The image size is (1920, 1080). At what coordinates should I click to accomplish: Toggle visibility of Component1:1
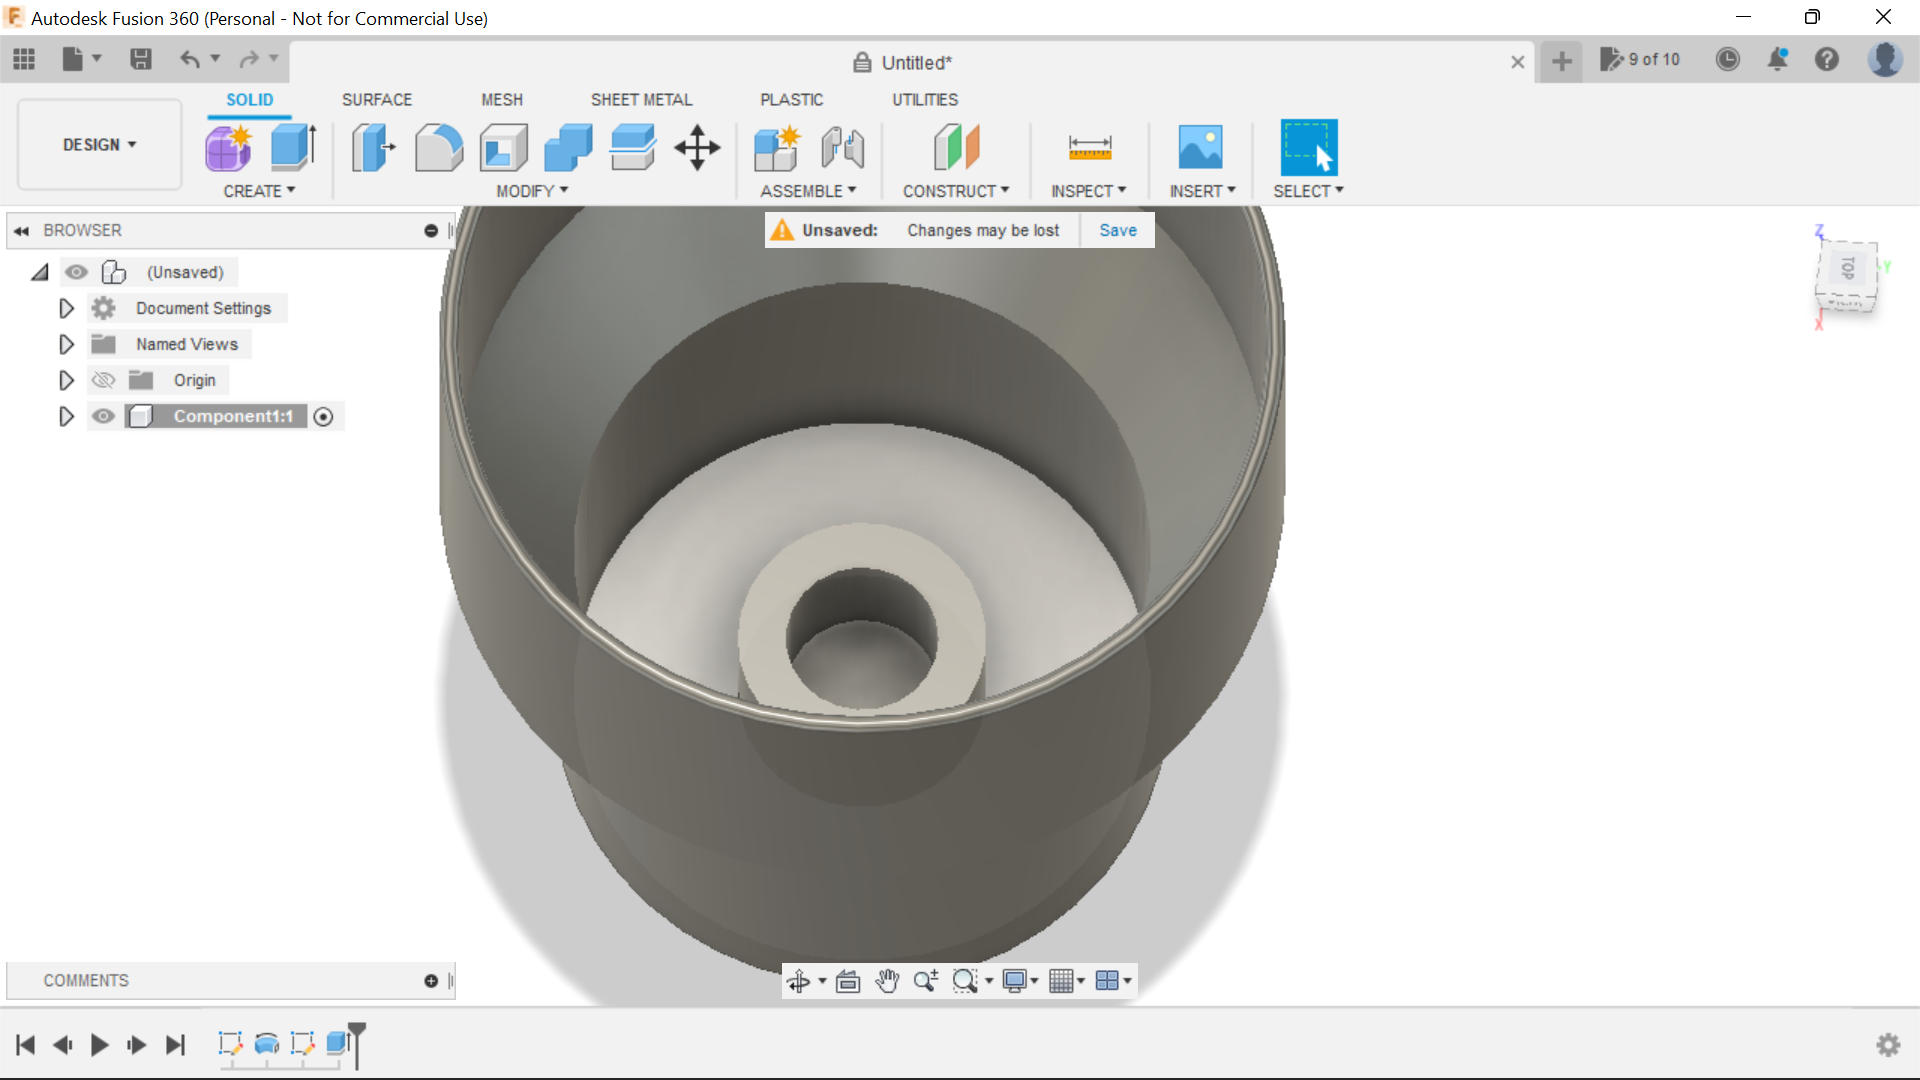(103, 416)
